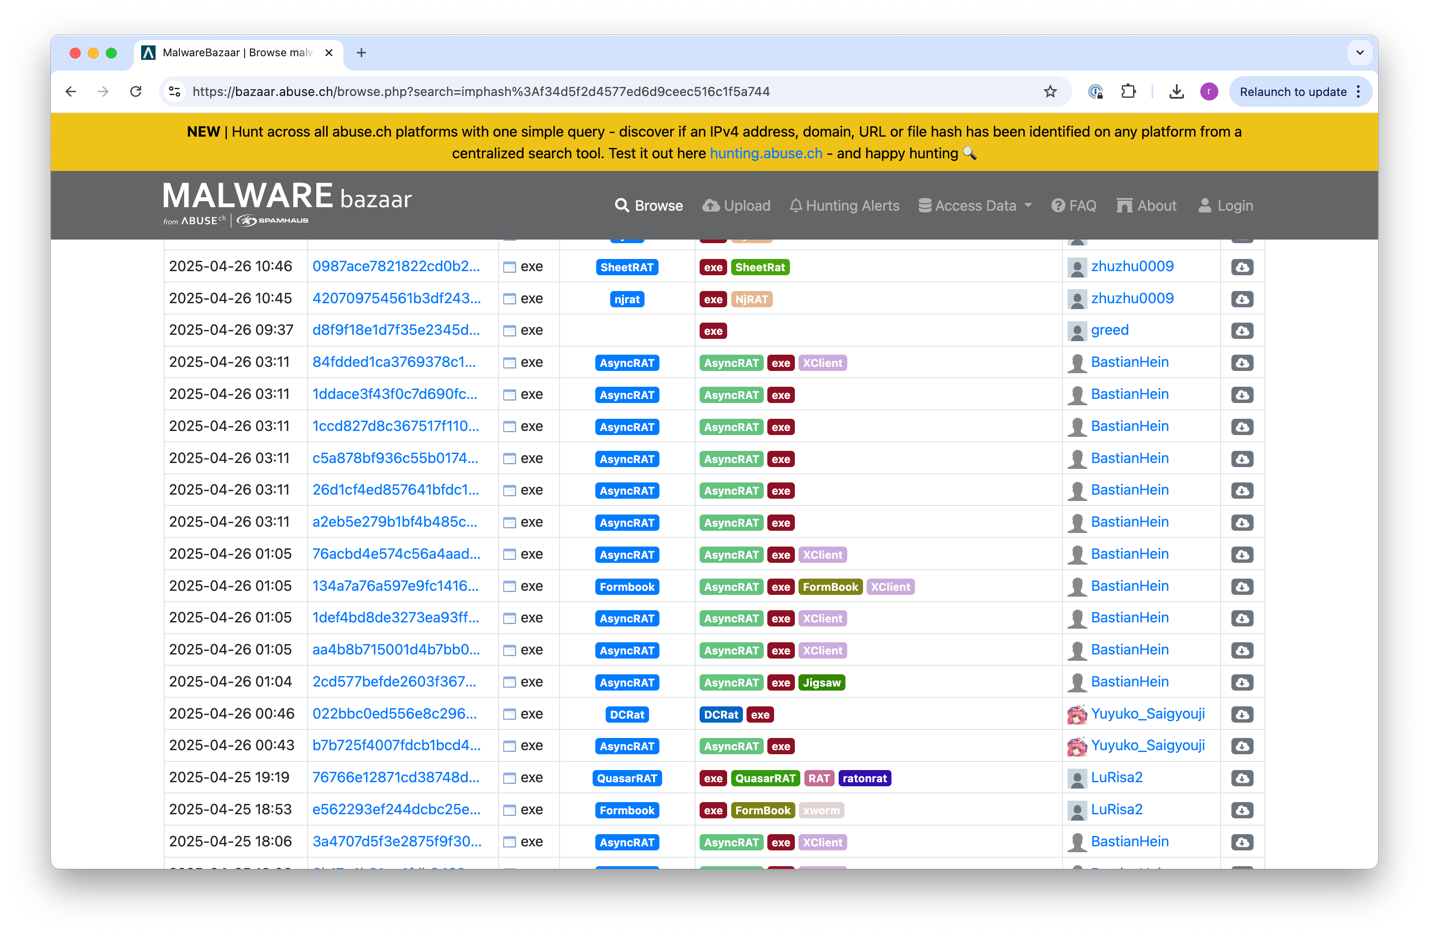Download the sample in the 134a7a76a597e9fc1416 row
Image resolution: width=1429 pixels, height=936 pixels.
coord(1242,587)
